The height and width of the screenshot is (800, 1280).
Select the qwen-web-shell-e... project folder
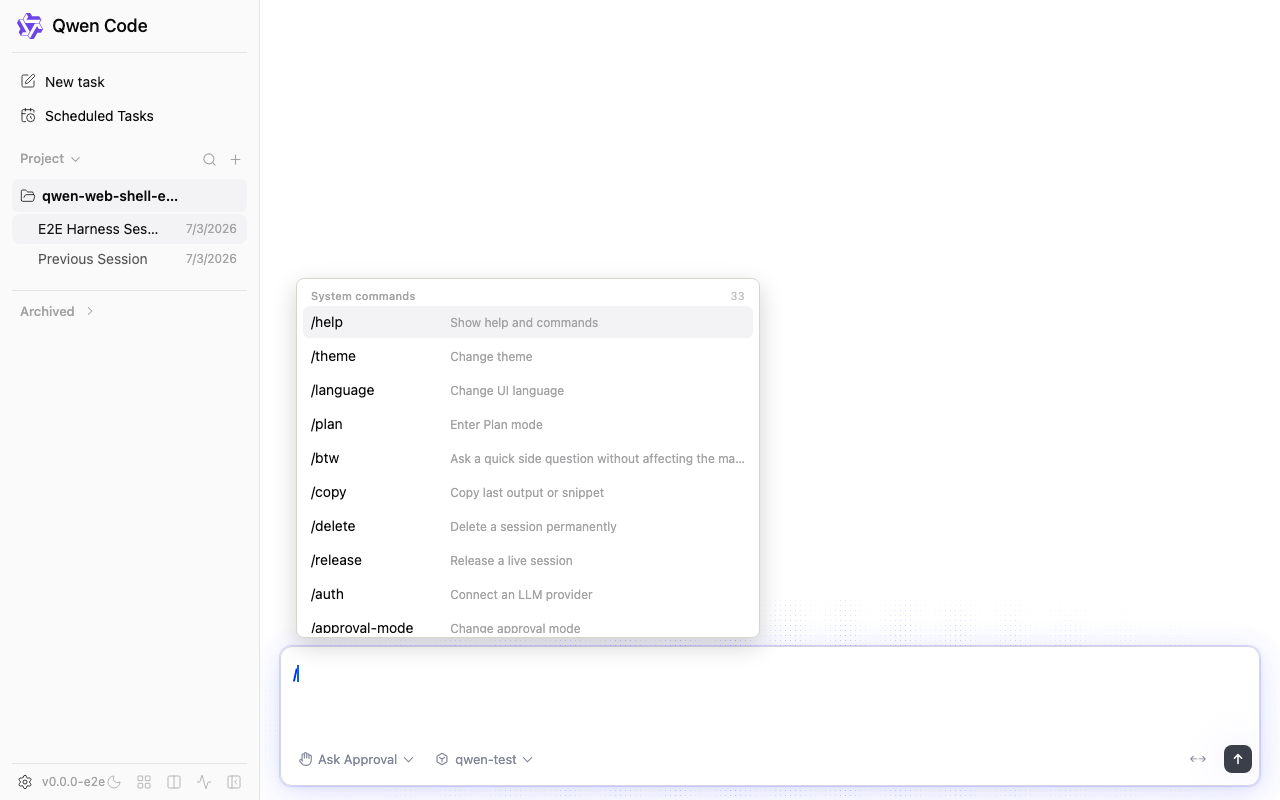coord(129,196)
